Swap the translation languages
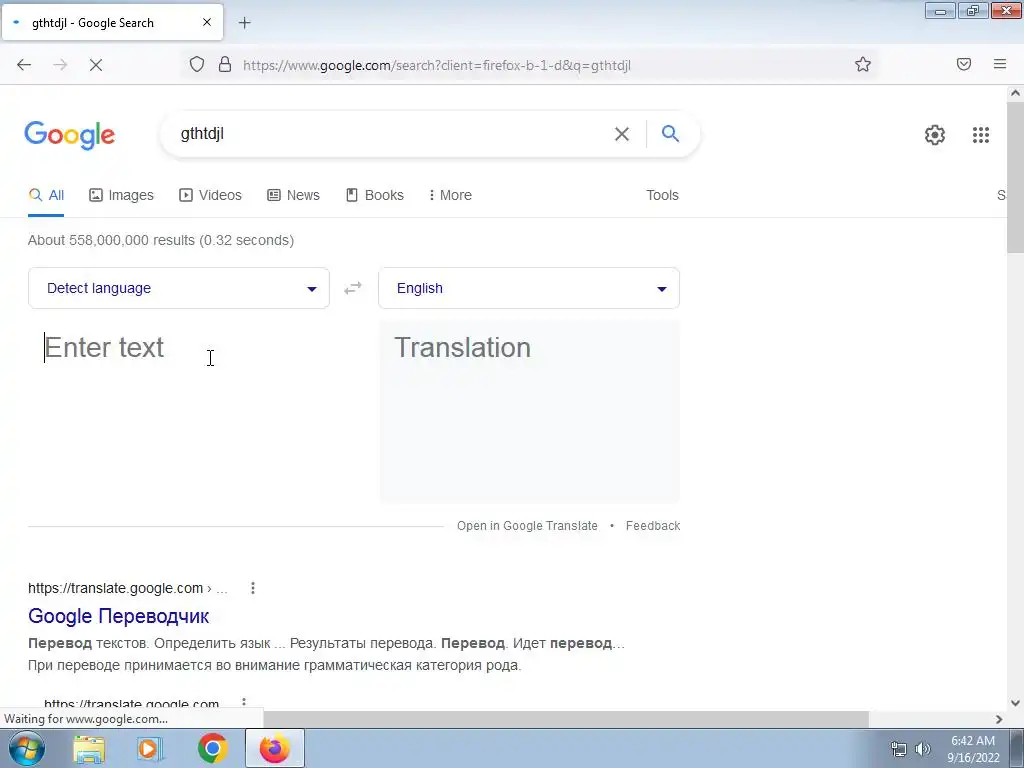Image resolution: width=1024 pixels, height=768 pixels. click(x=353, y=288)
